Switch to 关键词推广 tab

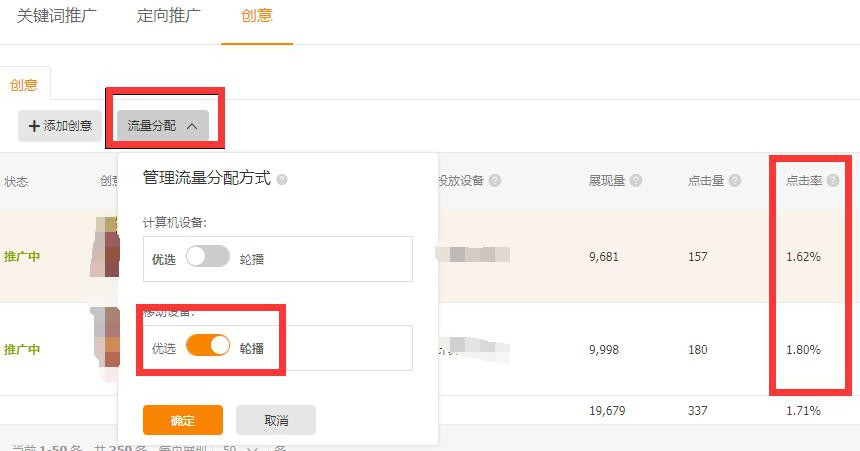[57, 15]
